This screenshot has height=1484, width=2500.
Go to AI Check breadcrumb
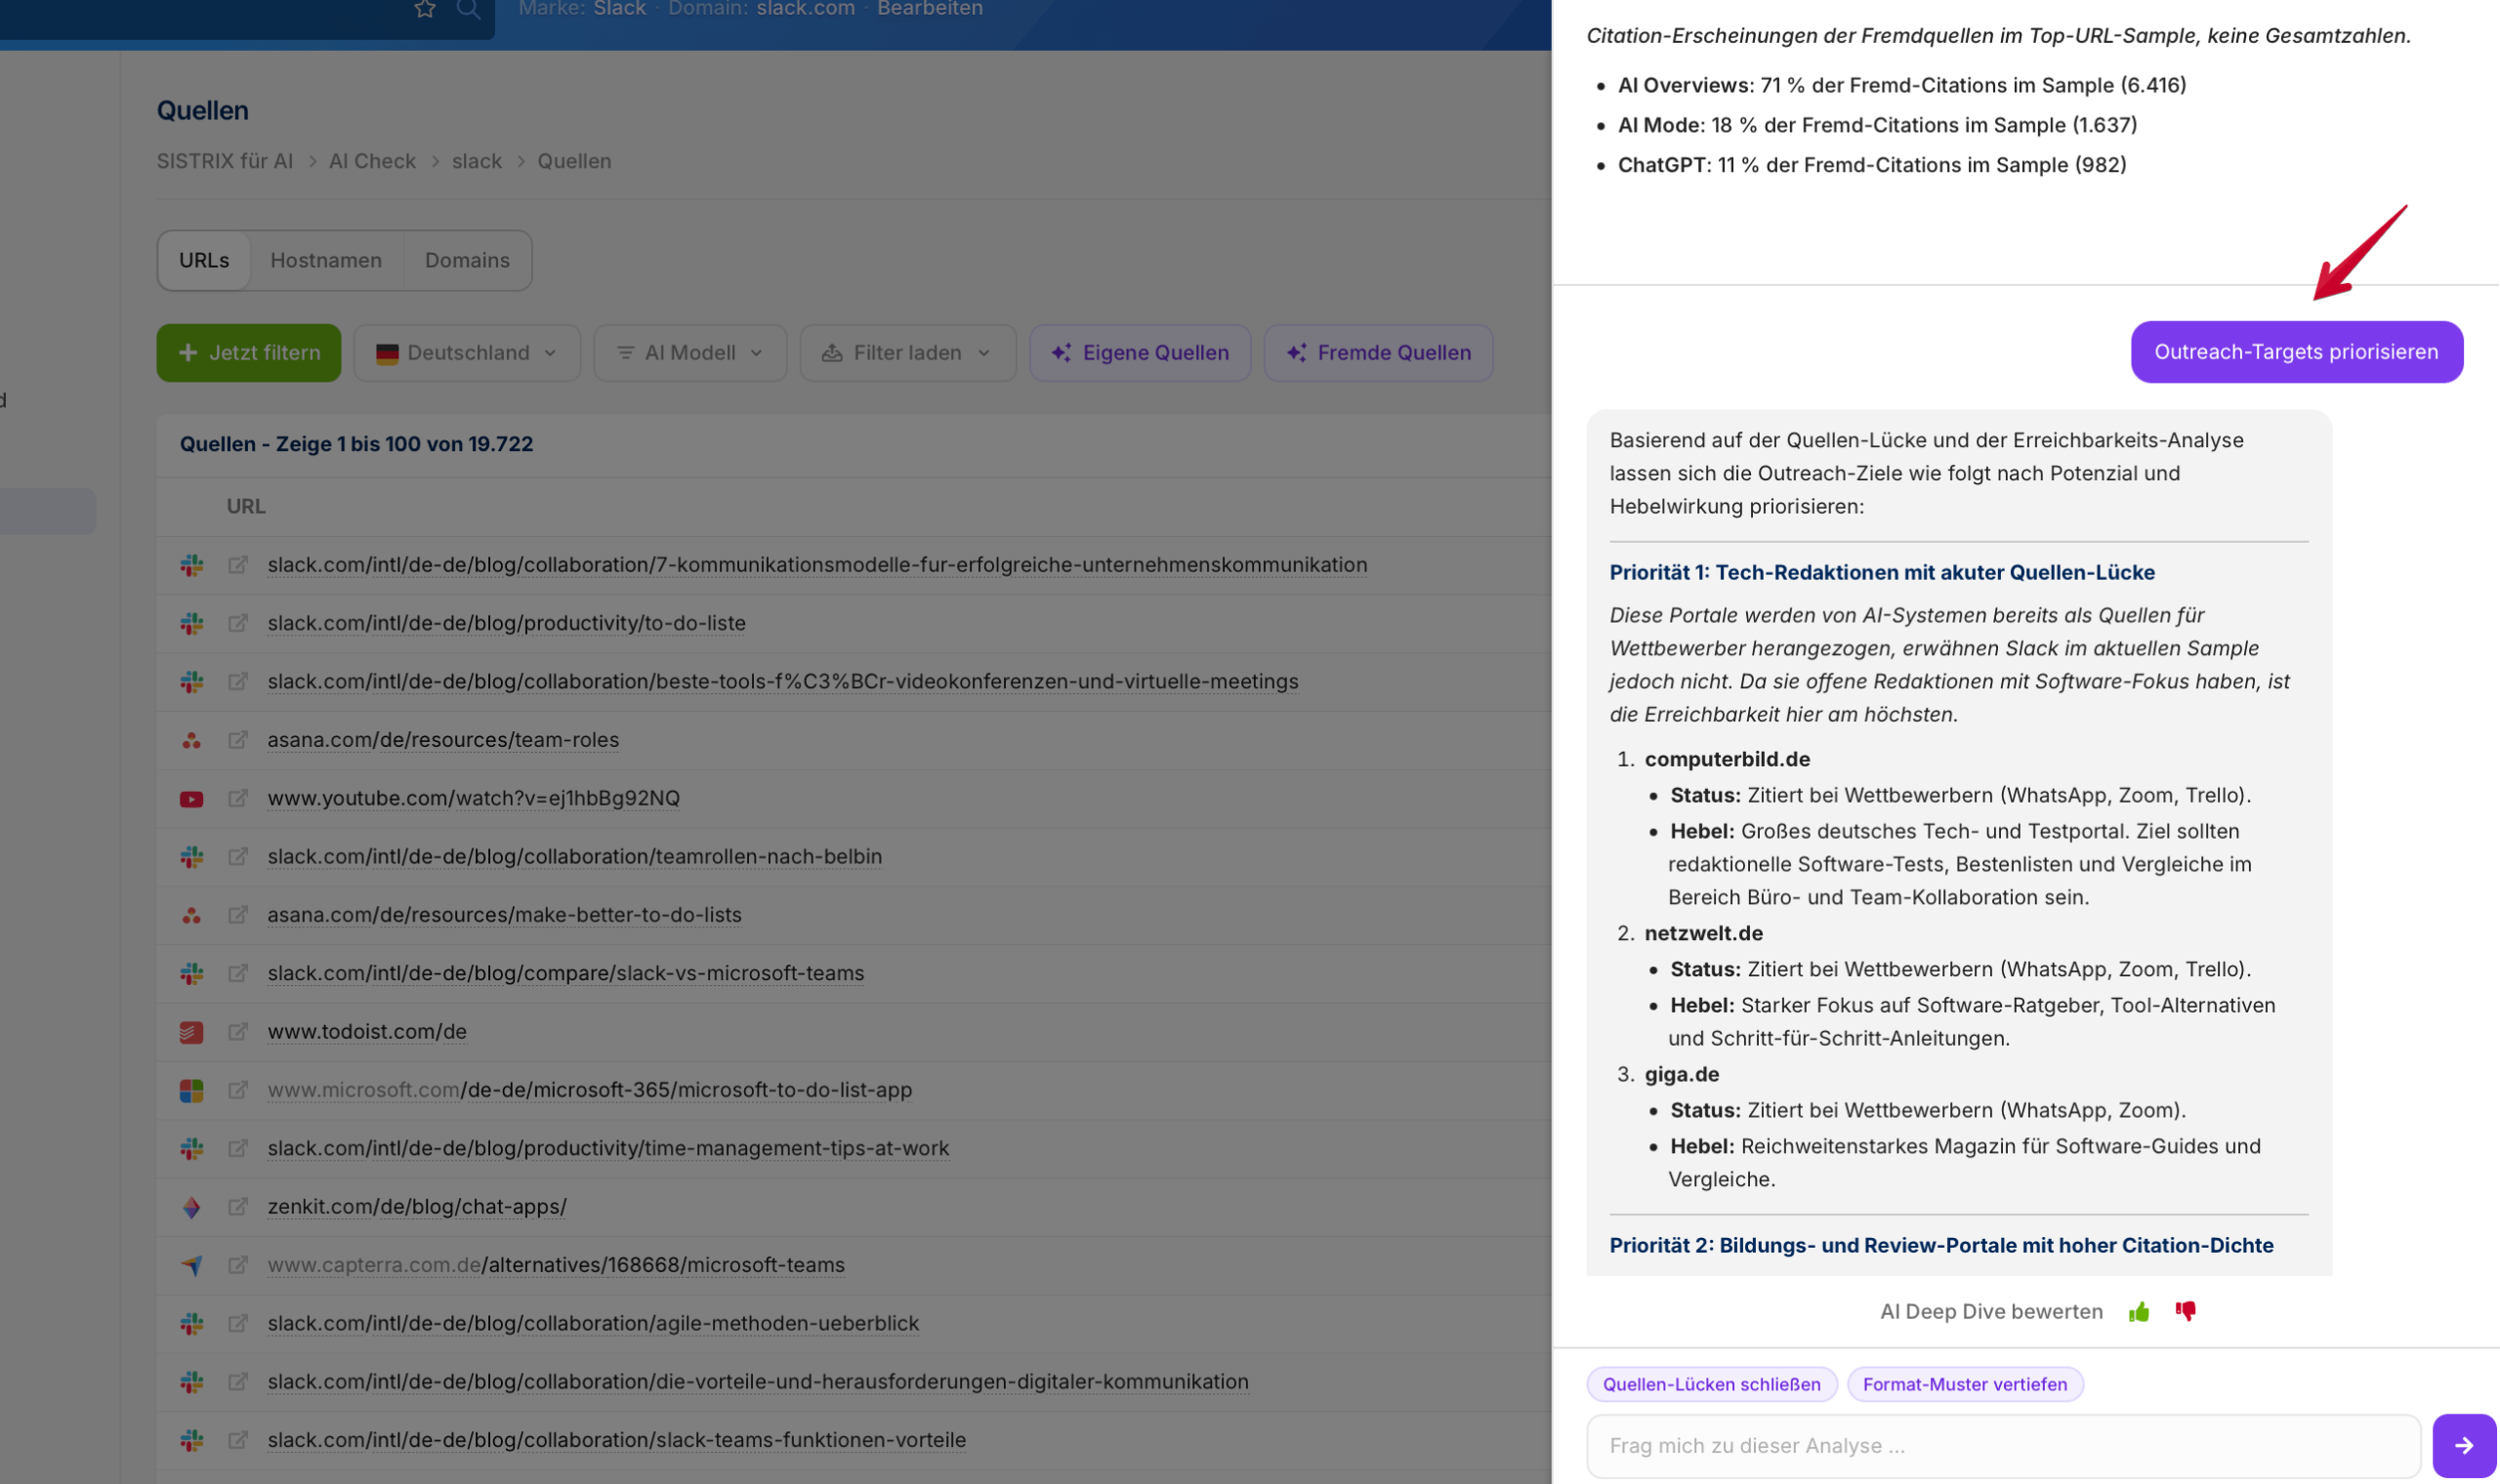[372, 161]
